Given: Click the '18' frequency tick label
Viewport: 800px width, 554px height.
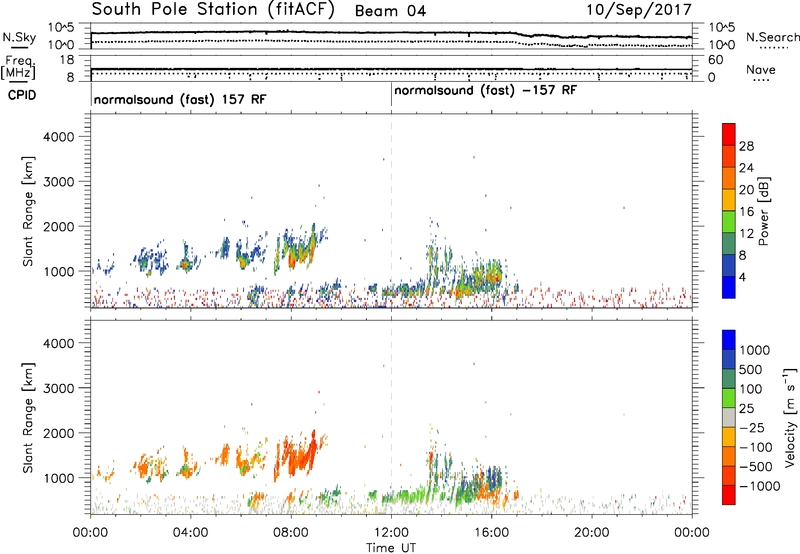Looking at the screenshot, I should coord(67,60).
